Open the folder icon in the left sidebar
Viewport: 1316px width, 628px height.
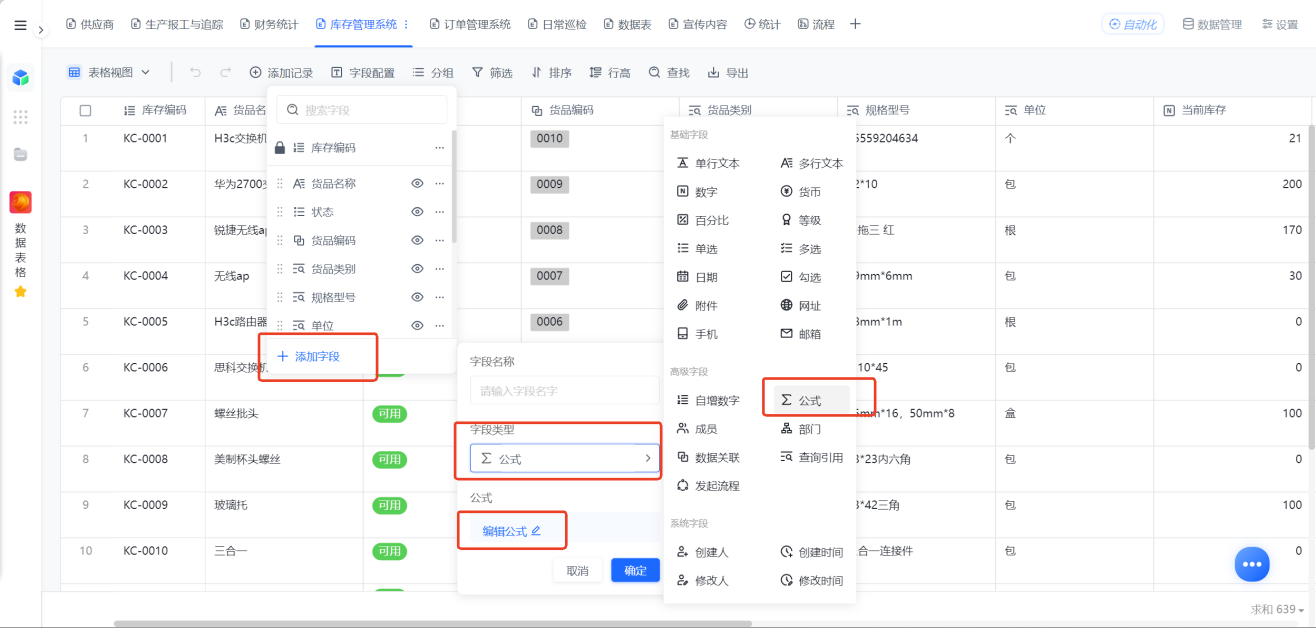[x=21, y=154]
